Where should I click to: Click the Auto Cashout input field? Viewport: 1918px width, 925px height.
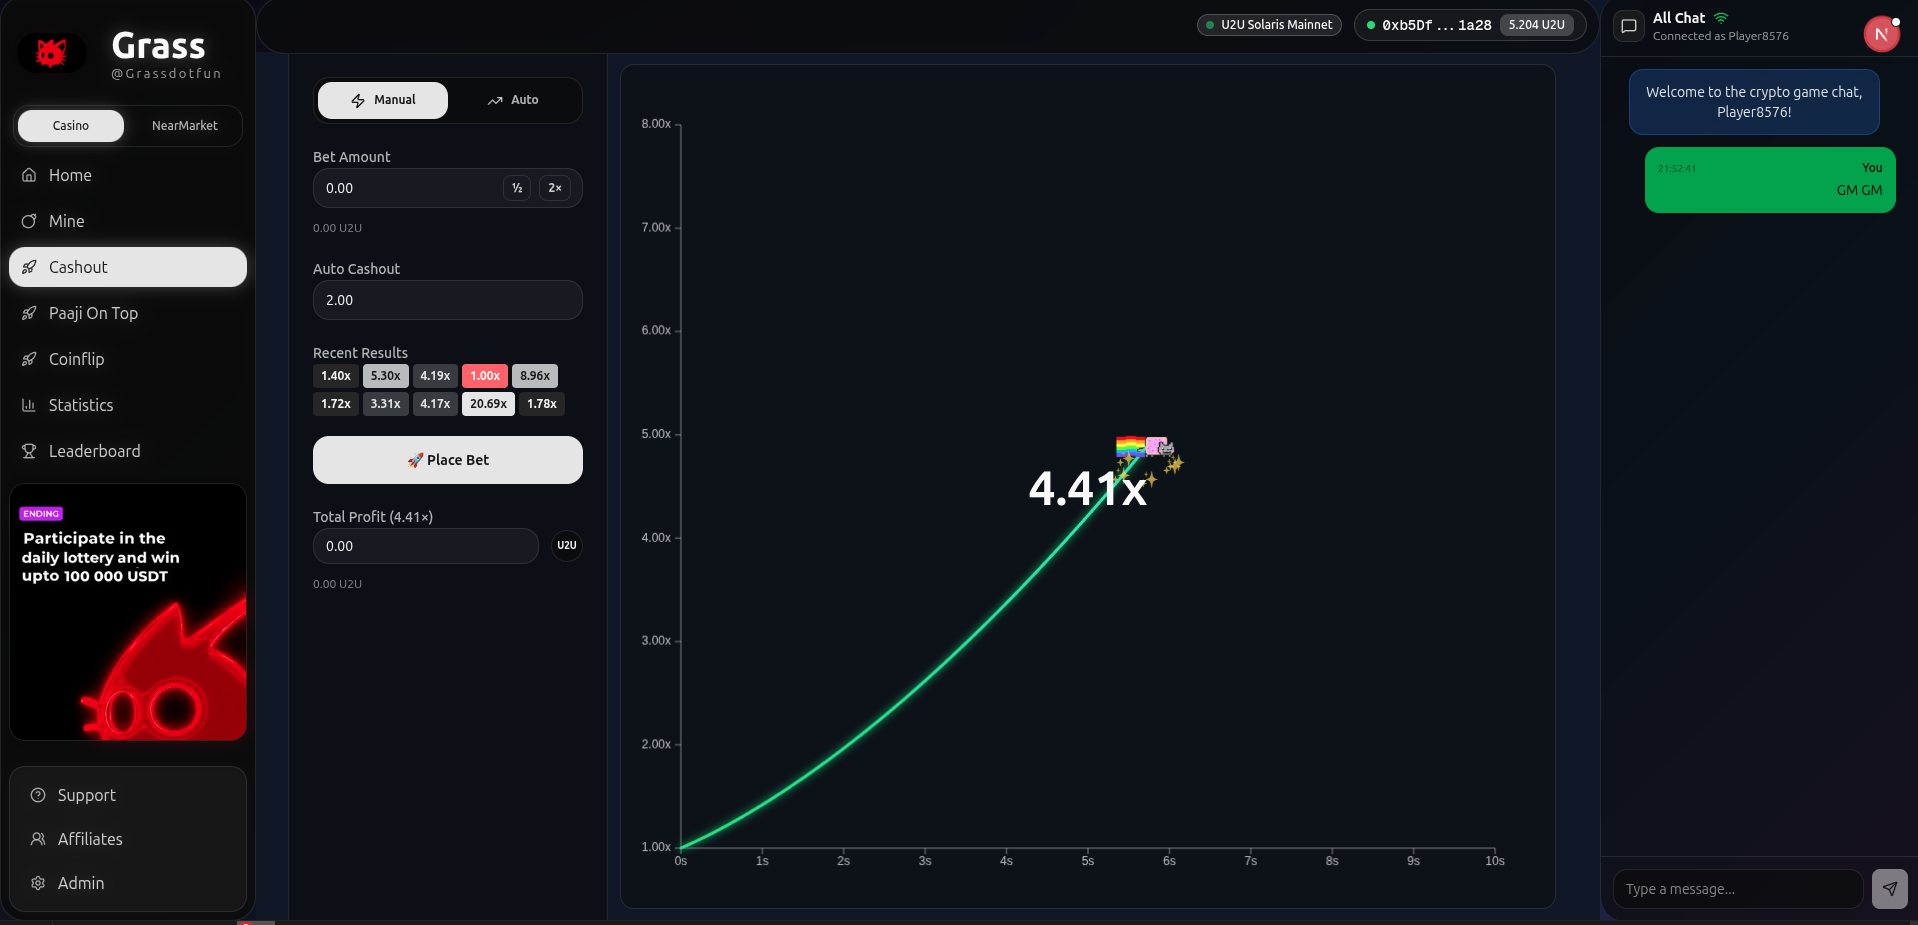(447, 300)
